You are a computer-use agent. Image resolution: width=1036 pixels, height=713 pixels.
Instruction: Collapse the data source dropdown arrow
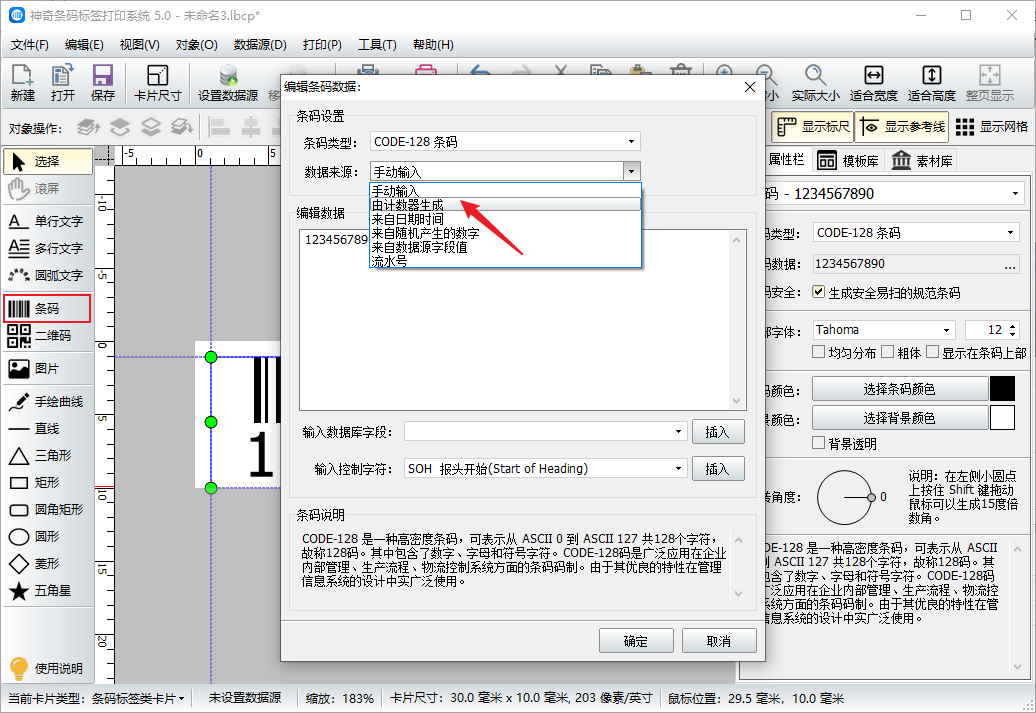coord(632,172)
